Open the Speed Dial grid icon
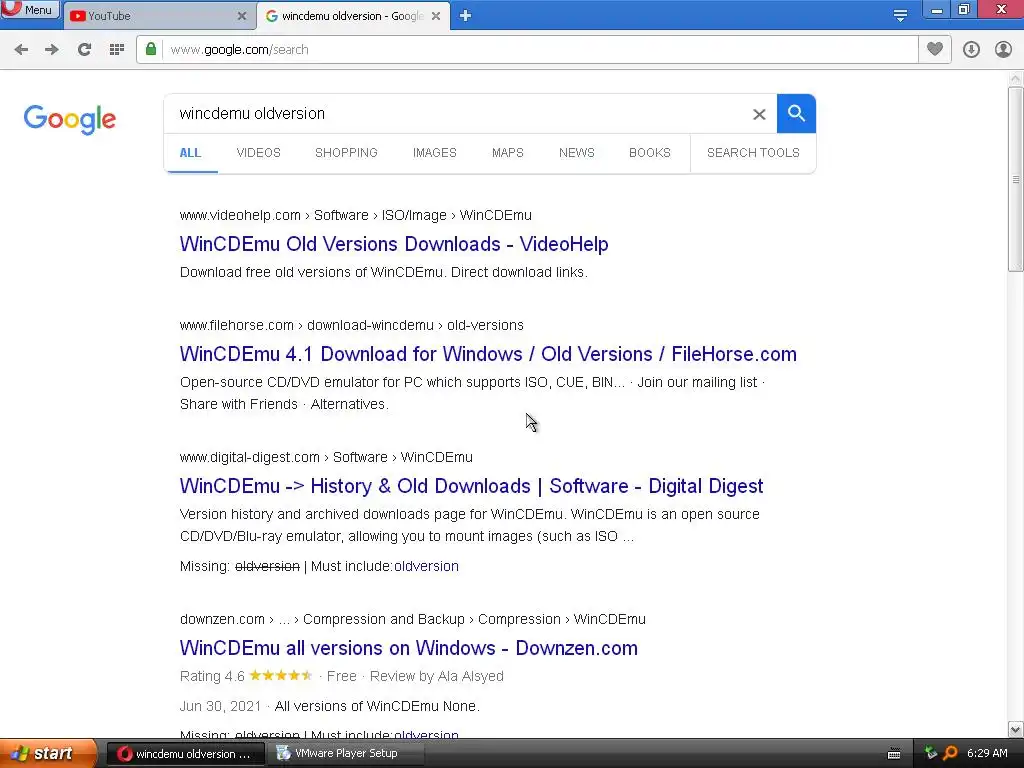This screenshot has height=768, width=1024. pos(117,50)
